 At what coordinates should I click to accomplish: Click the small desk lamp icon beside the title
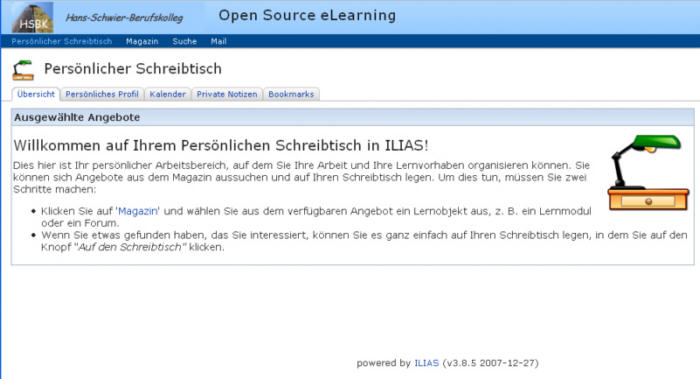[x=23, y=70]
